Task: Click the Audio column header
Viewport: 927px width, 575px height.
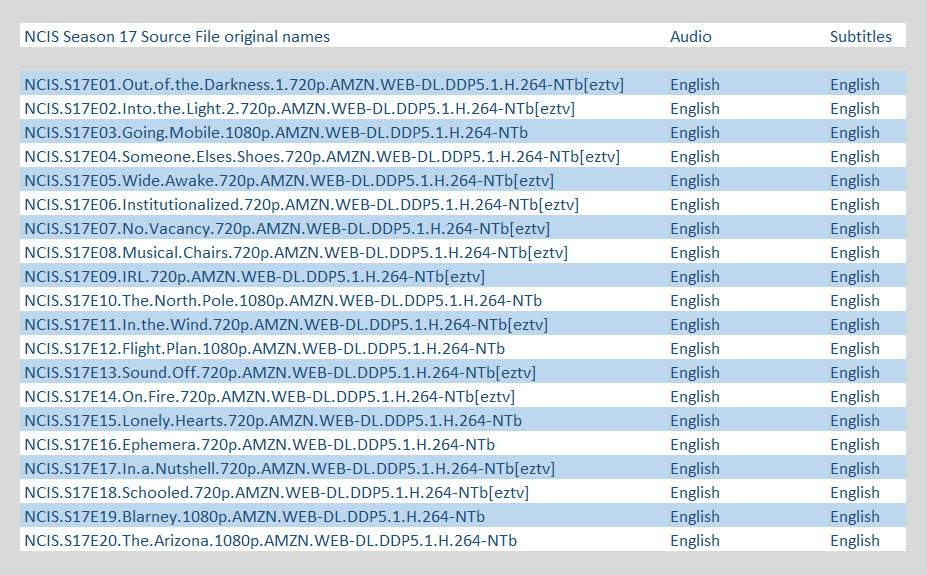Action: [x=691, y=37]
